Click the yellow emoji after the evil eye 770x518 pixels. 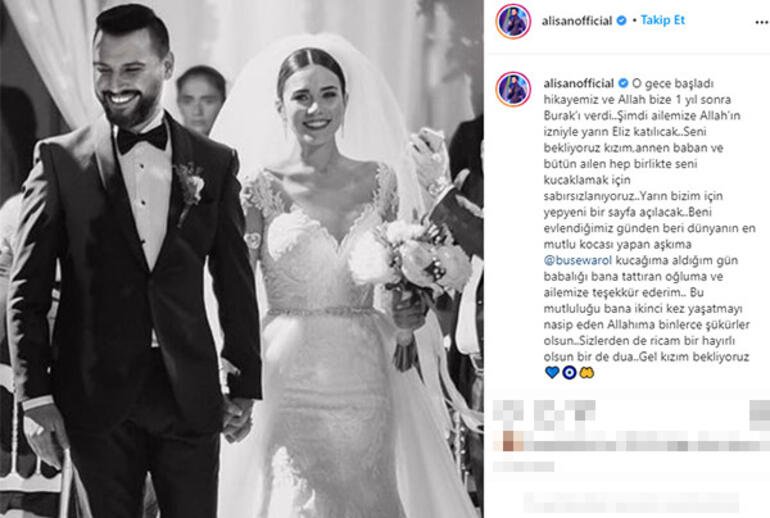[586, 373]
